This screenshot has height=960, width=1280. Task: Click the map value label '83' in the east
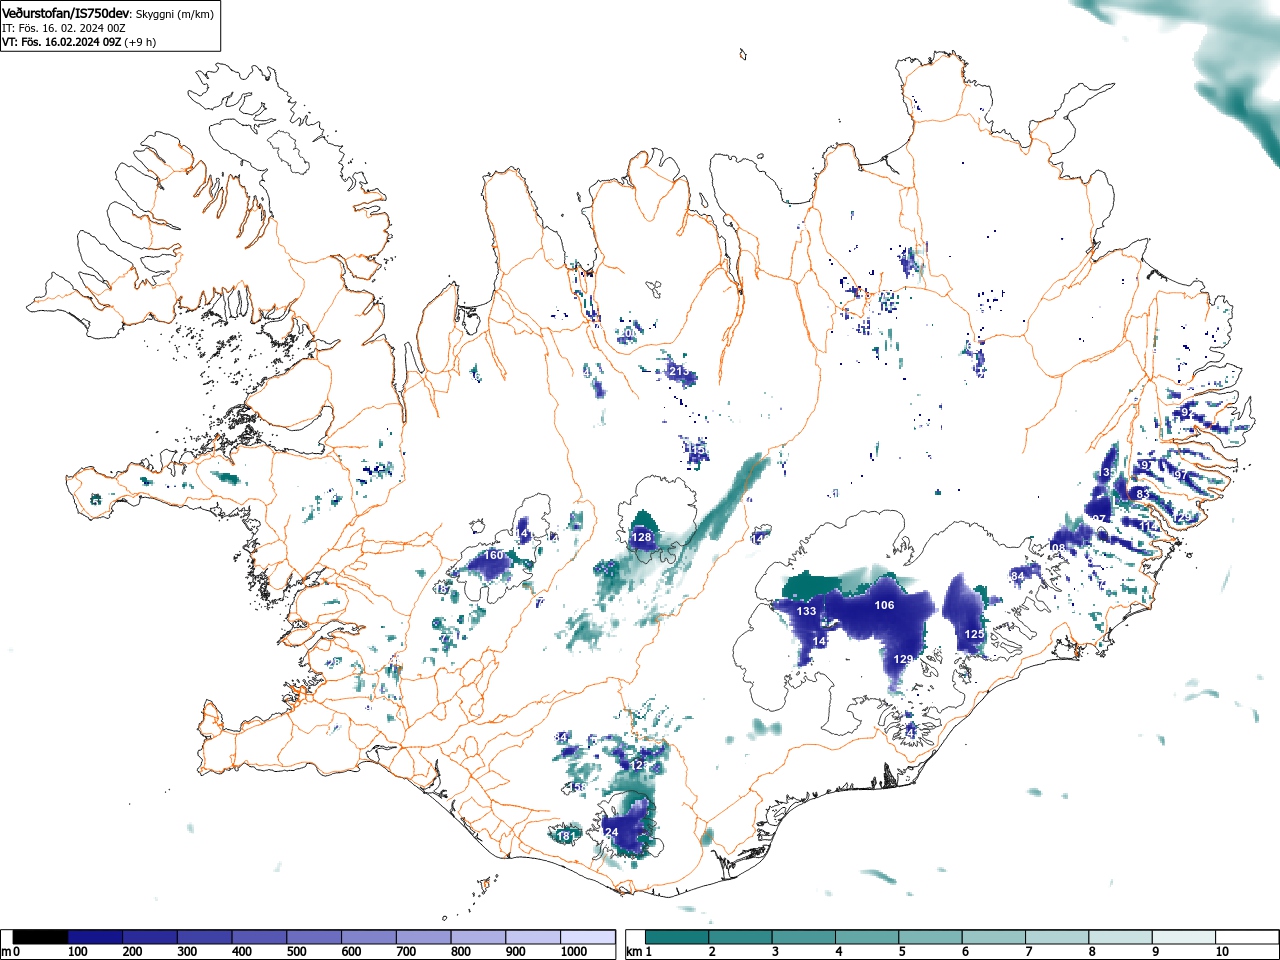pos(1143,494)
